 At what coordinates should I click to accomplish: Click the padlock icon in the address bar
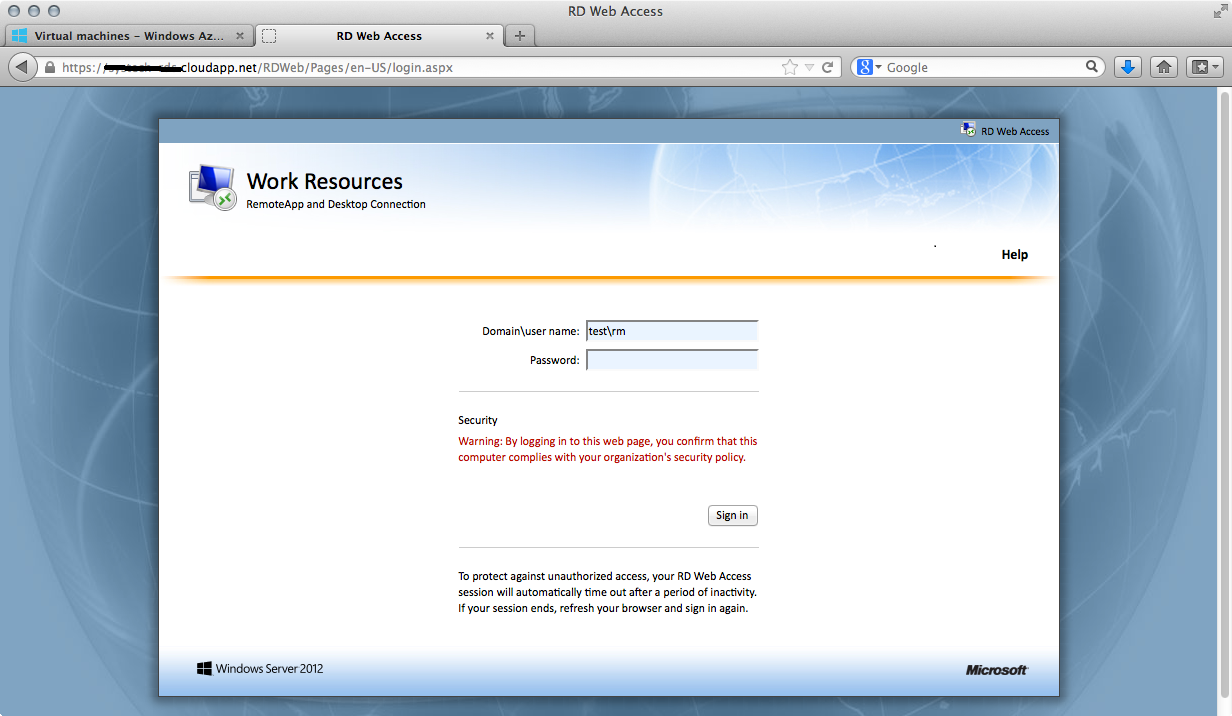coord(49,68)
